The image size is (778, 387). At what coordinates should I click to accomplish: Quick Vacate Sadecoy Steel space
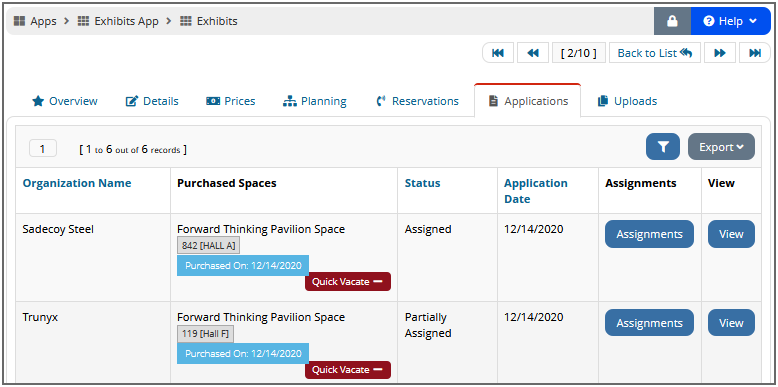coord(348,282)
